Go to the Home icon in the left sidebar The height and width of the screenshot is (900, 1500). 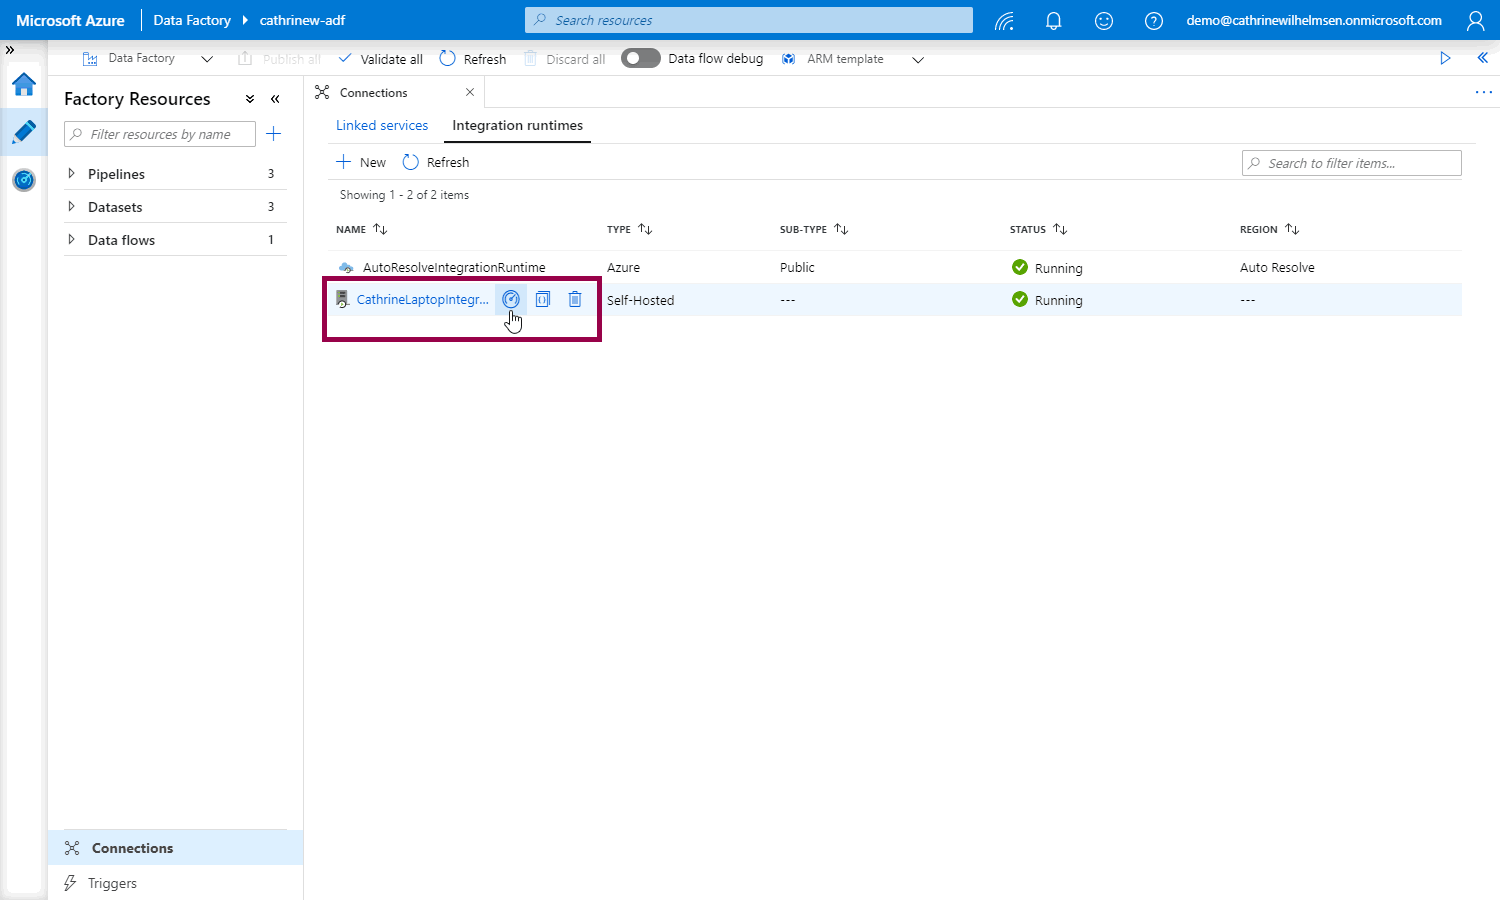click(24, 85)
